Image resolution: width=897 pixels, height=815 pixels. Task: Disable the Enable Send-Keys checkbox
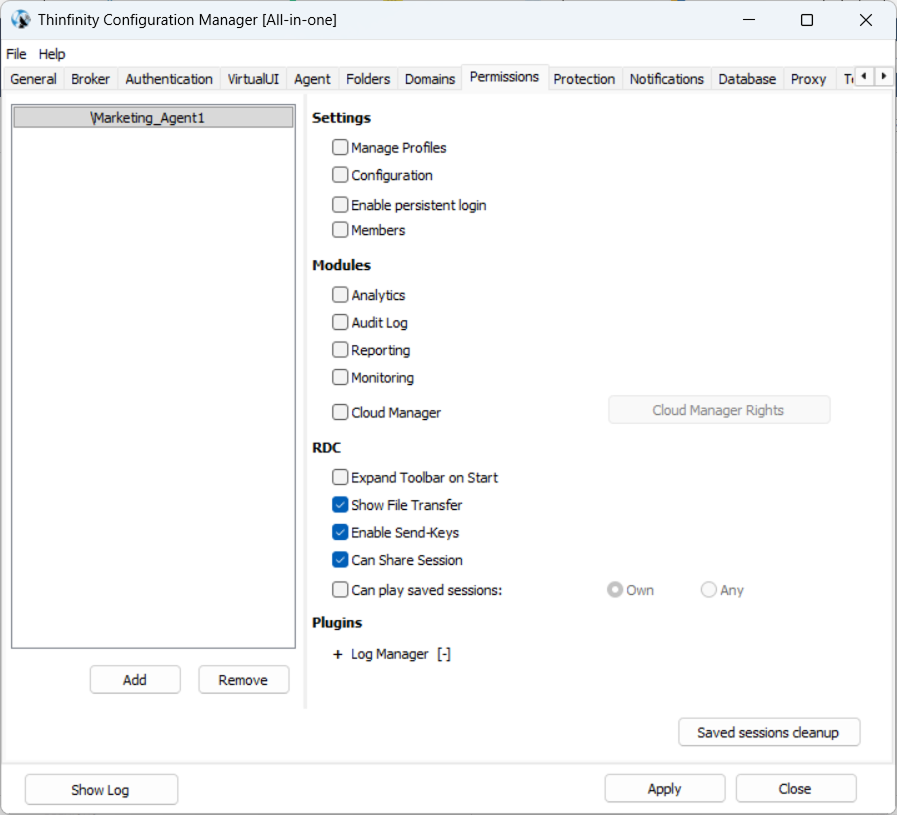click(340, 532)
